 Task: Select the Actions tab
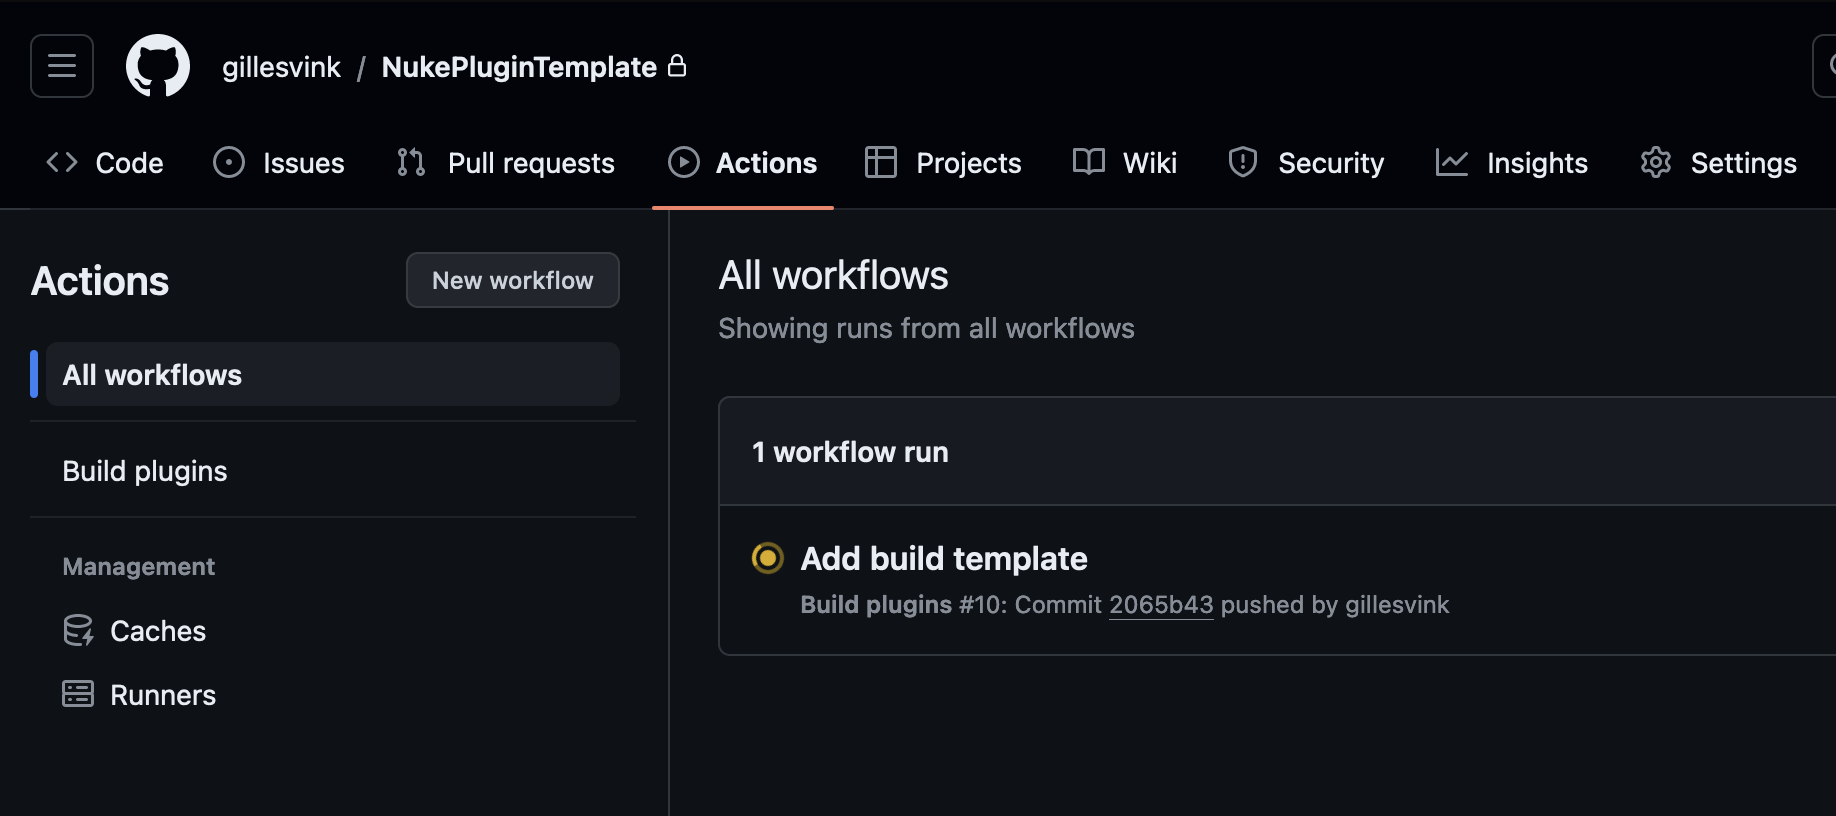(x=742, y=163)
